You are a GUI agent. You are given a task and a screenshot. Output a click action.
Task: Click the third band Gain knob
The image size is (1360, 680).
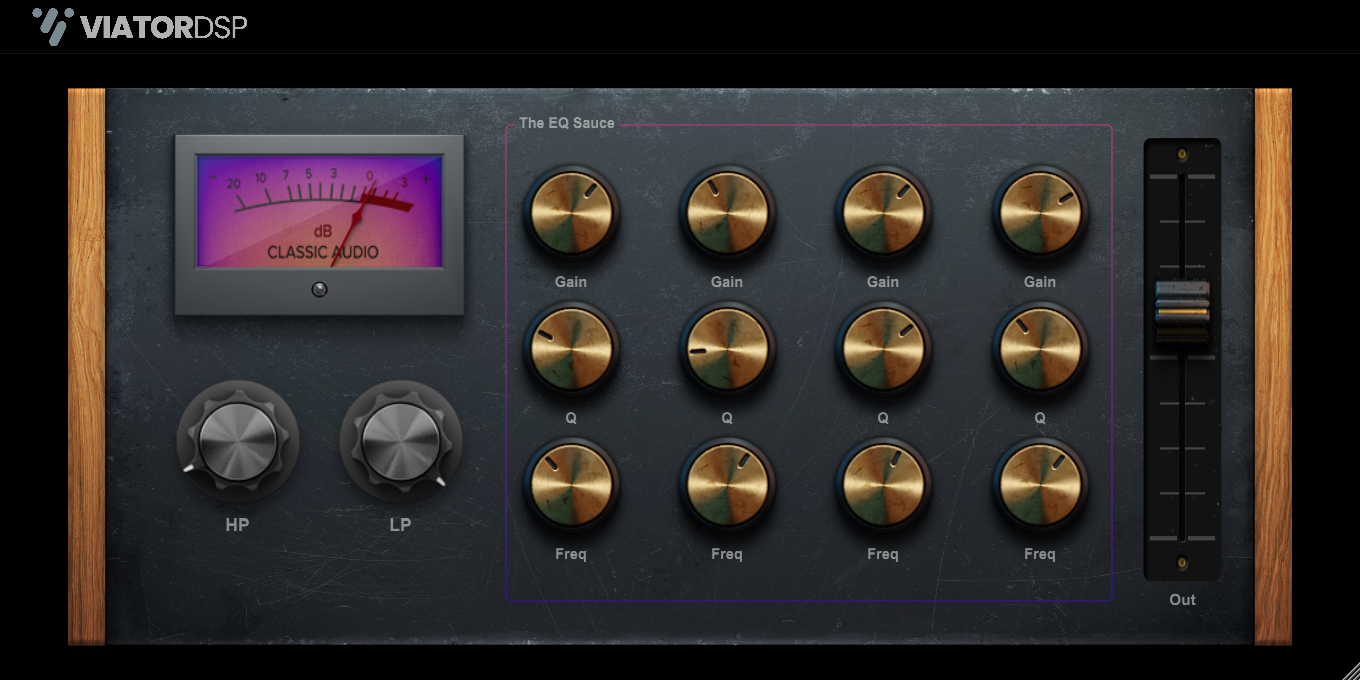883,213
